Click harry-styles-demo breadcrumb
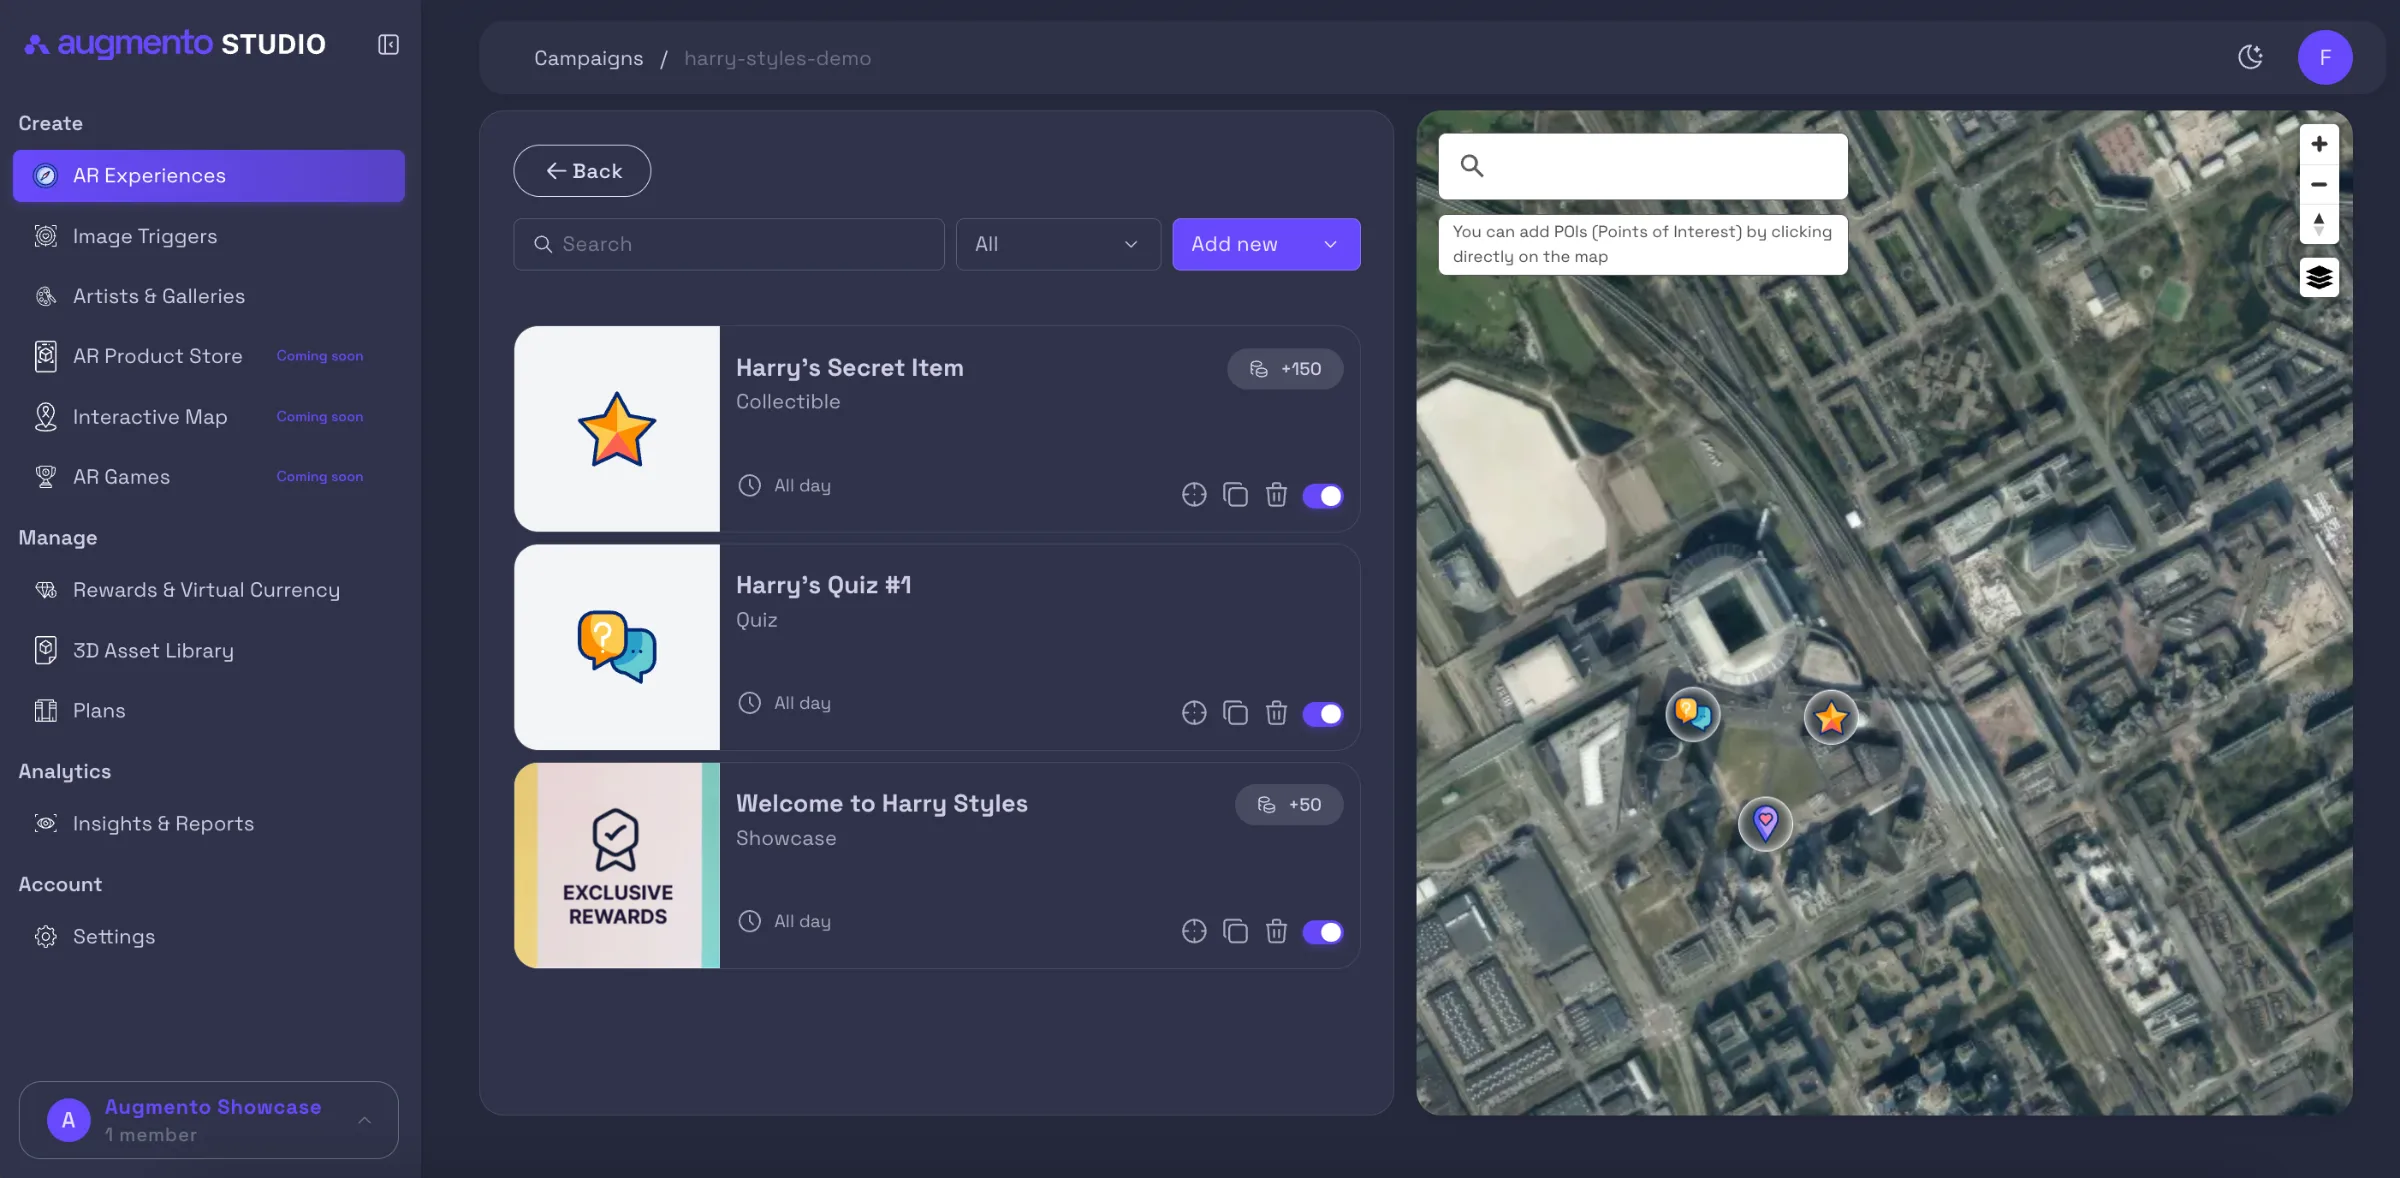 (x=777, y=58)
